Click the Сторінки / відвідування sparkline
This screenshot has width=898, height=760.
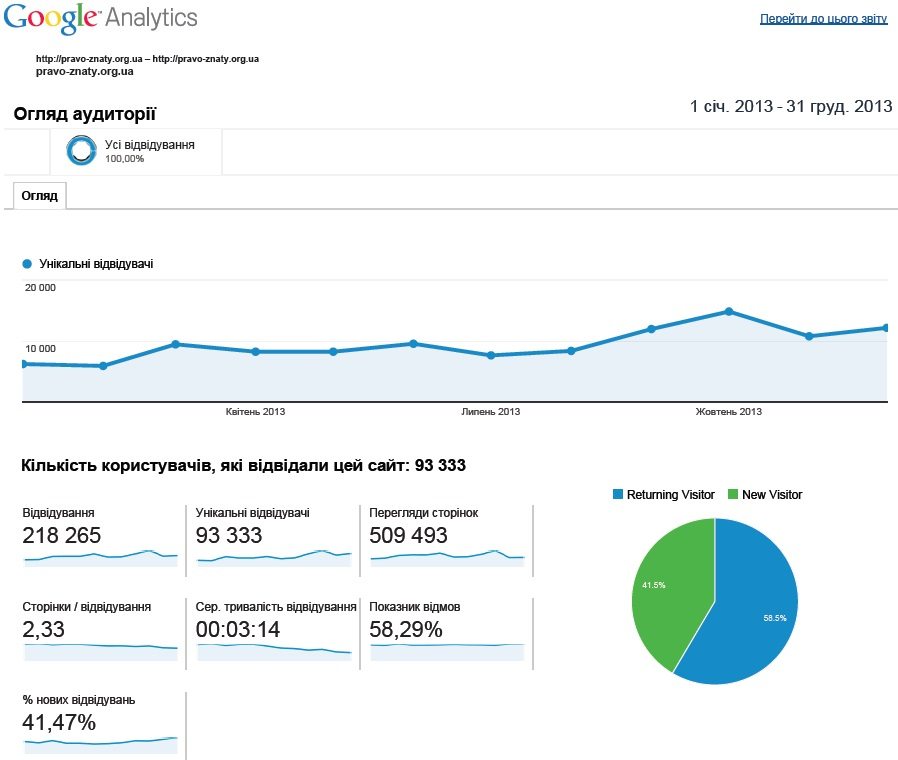[x=100, y=650]
